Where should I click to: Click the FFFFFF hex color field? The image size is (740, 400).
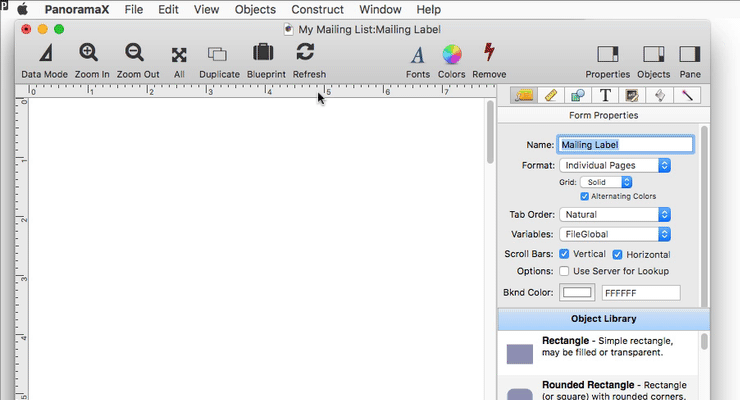(641, 293)
